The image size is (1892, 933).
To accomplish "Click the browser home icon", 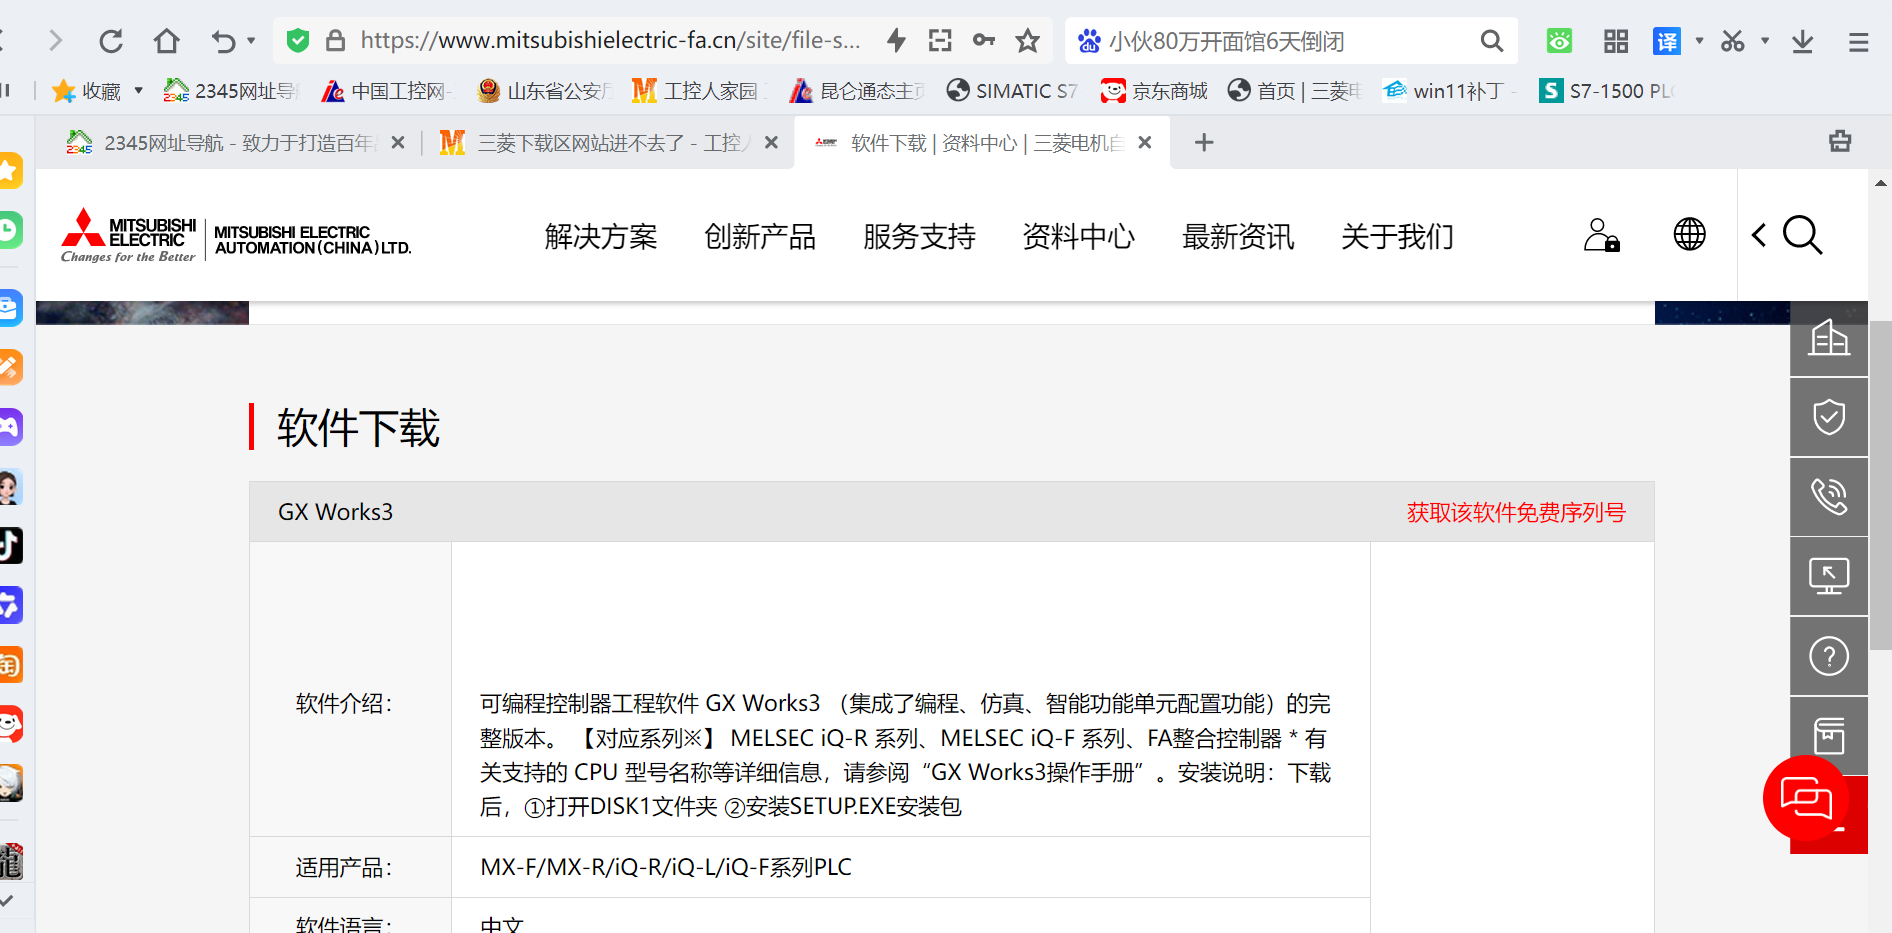I will point(166,41).
